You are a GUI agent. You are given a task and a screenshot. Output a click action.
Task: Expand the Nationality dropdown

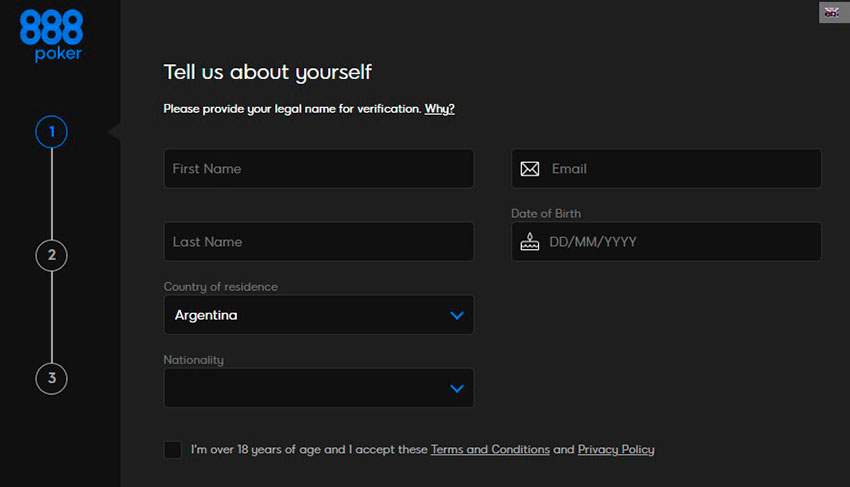coord(319,388)
